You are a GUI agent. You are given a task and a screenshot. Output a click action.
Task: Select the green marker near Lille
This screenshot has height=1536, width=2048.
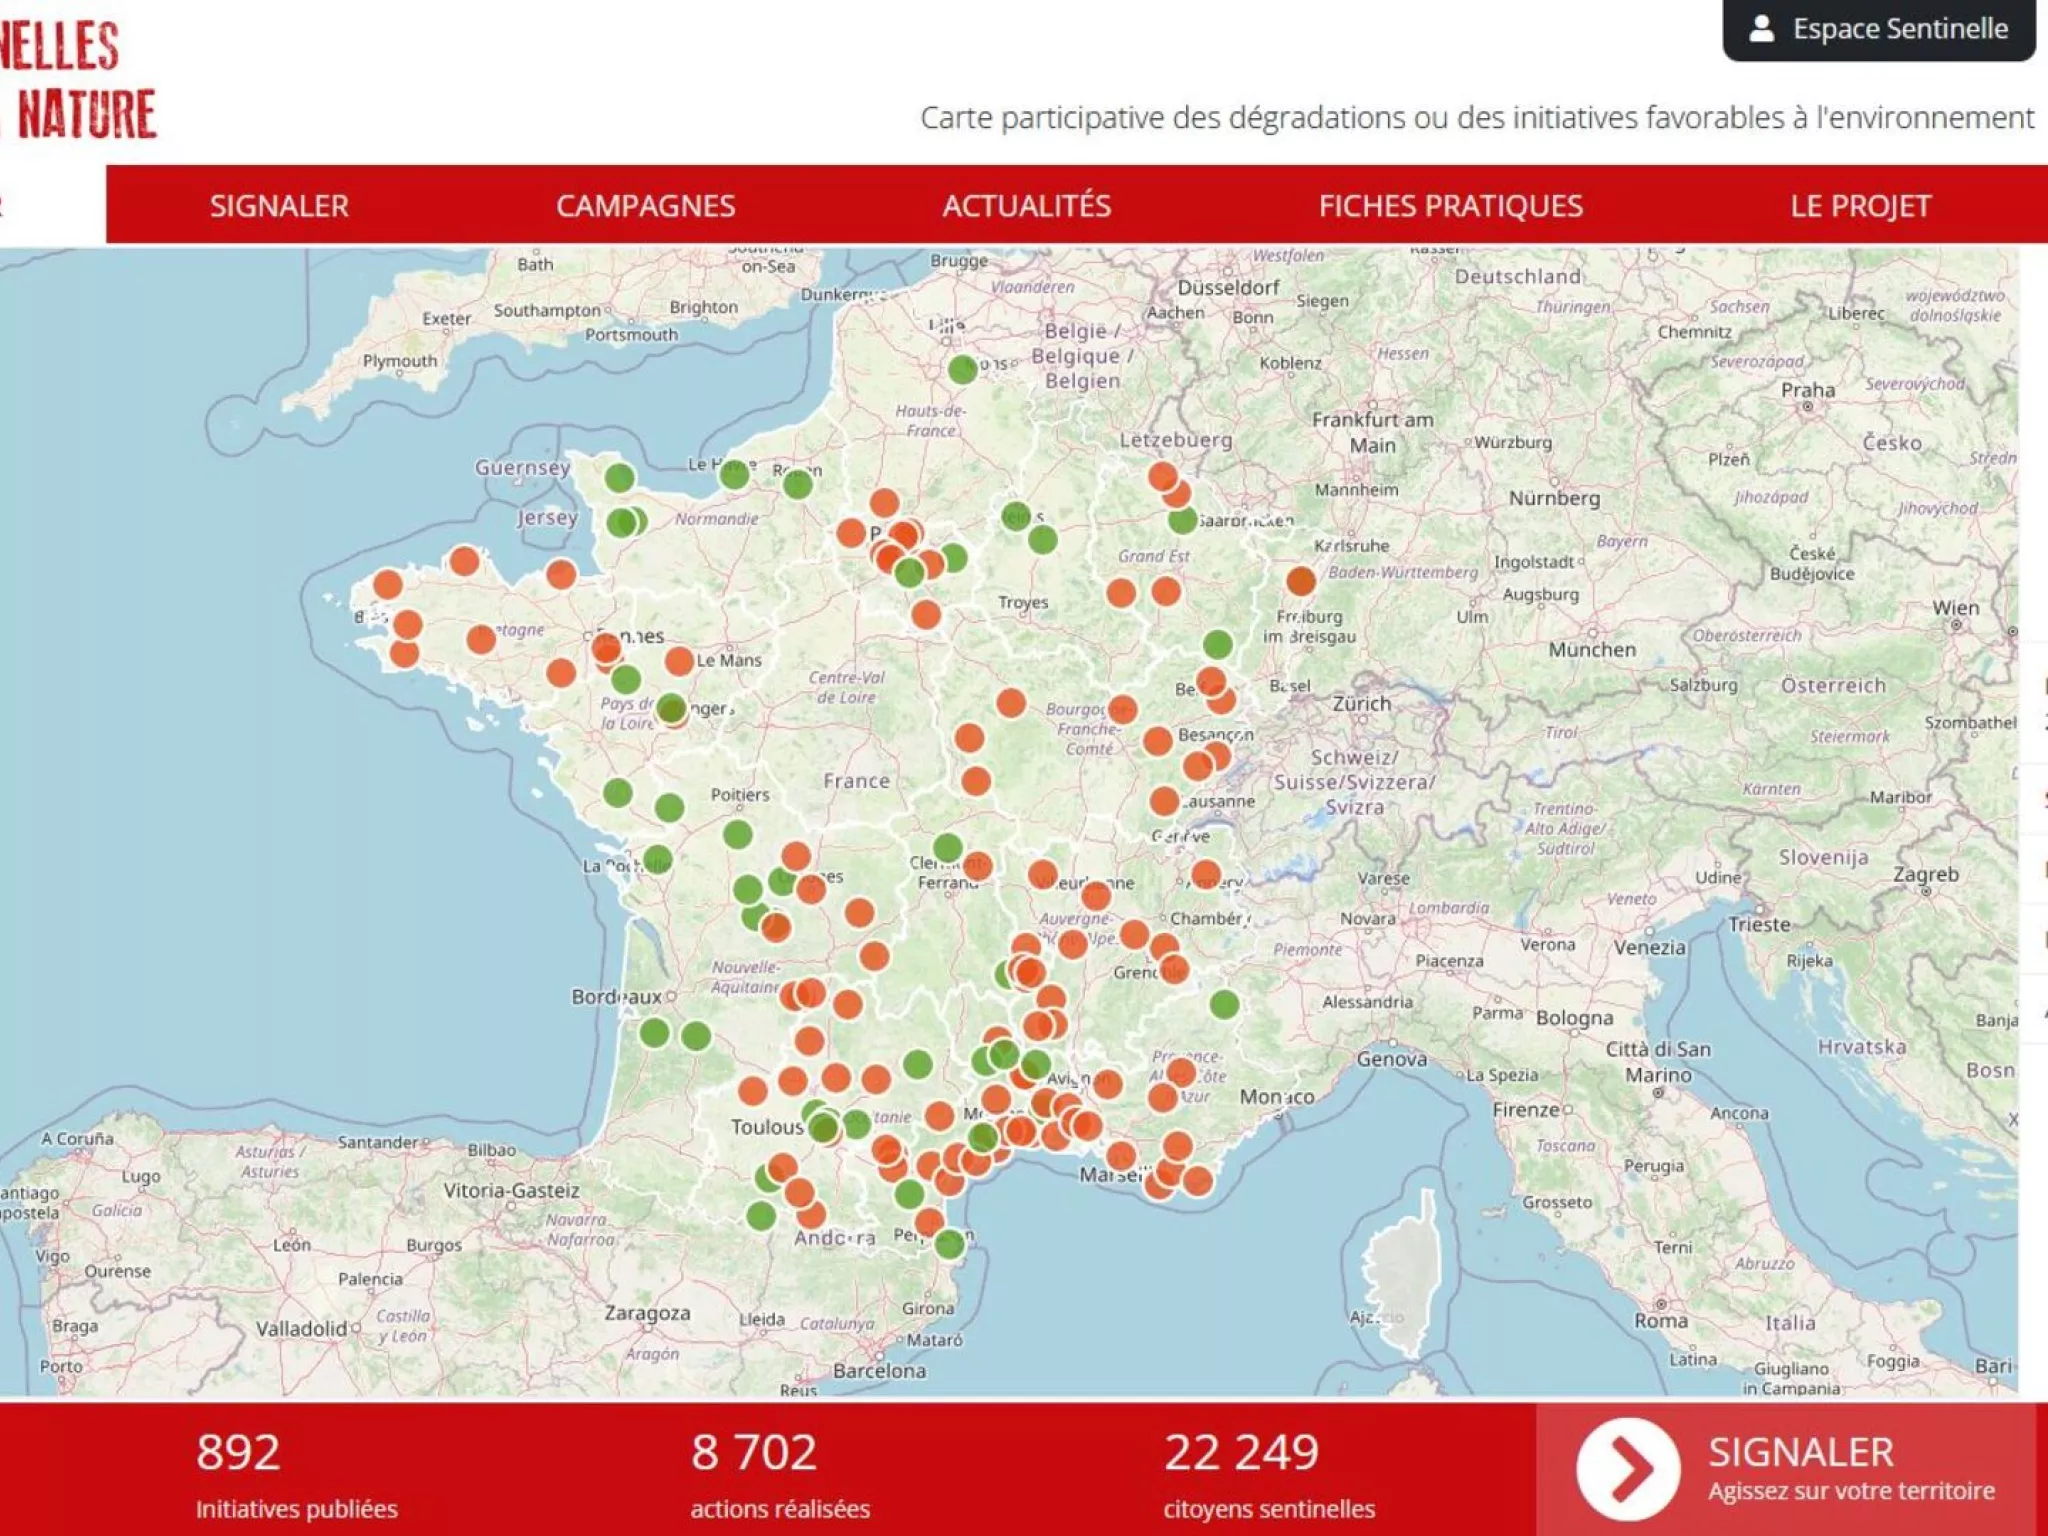pyautogui.click(x=962, y=369)
